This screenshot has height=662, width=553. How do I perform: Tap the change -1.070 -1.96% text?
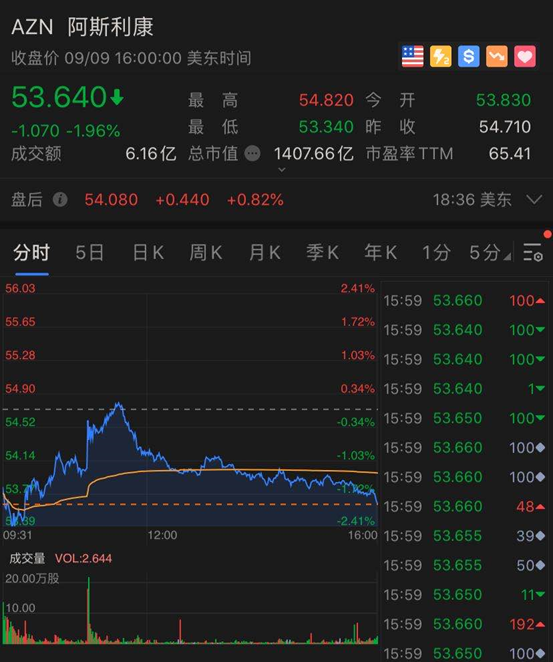(x=66, y=130)
